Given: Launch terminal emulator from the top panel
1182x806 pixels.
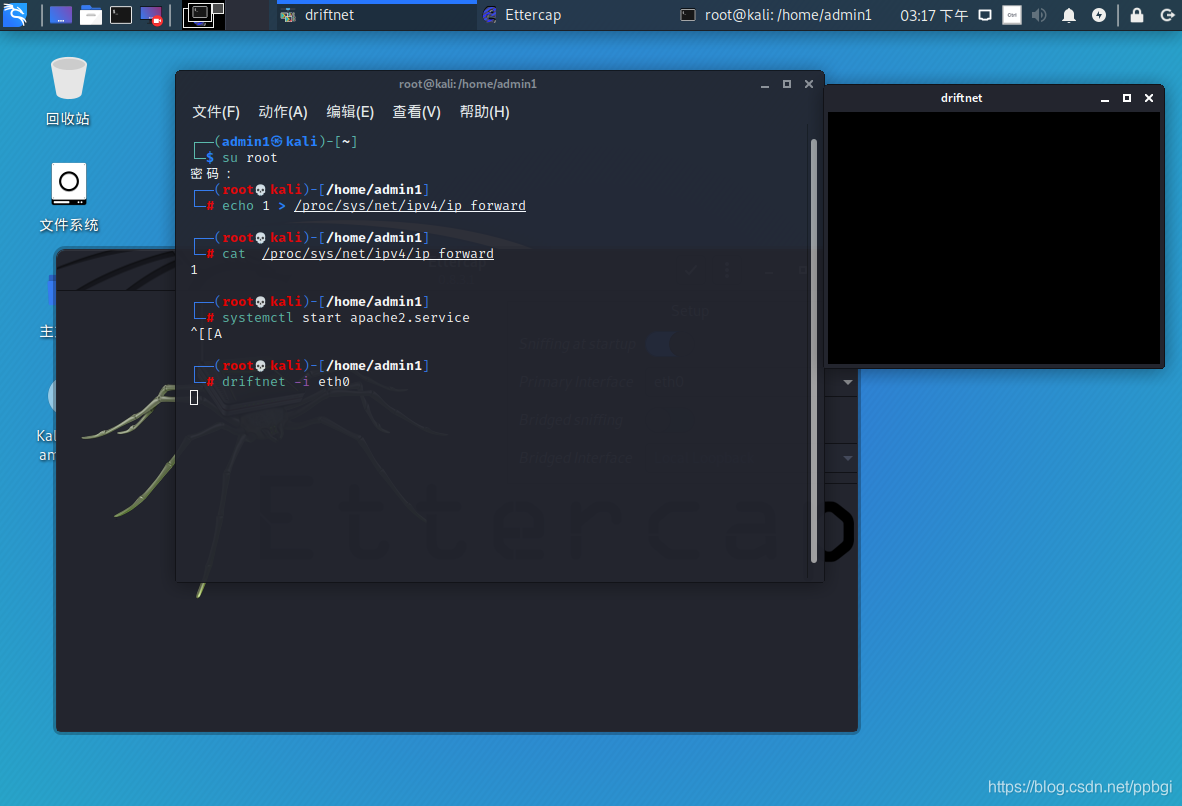Looking at the screenshot, I should pos(121,15).
